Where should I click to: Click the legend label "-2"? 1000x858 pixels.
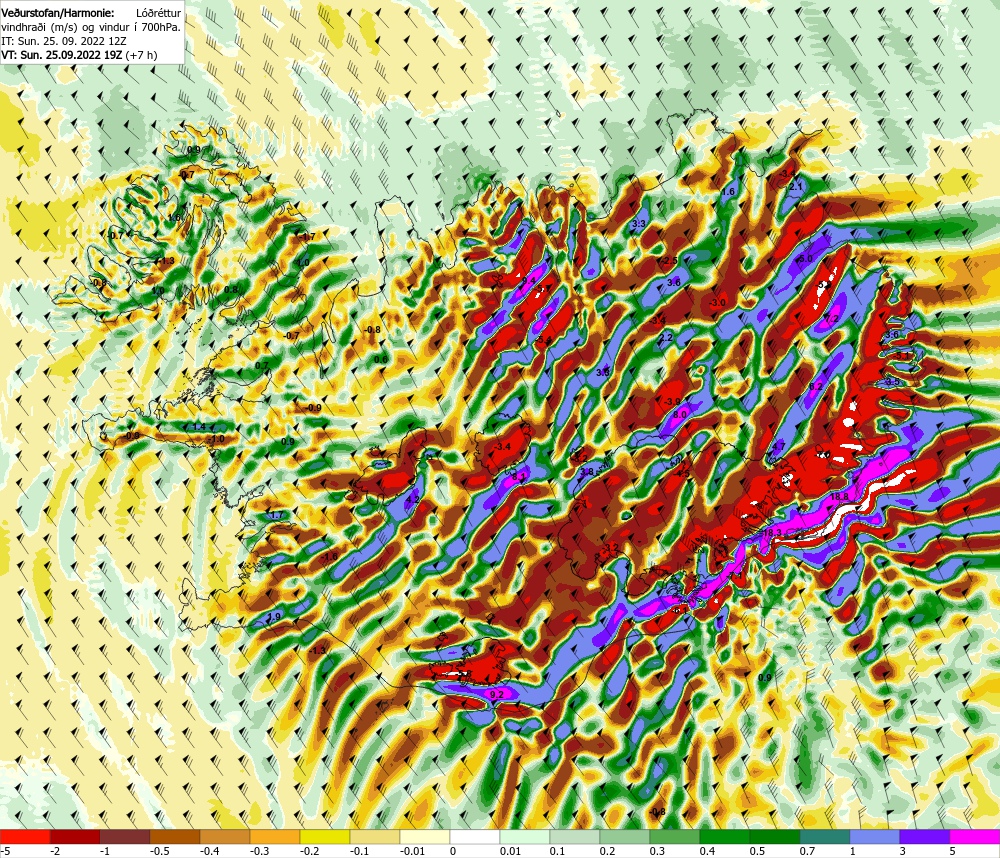coord(55,851)
